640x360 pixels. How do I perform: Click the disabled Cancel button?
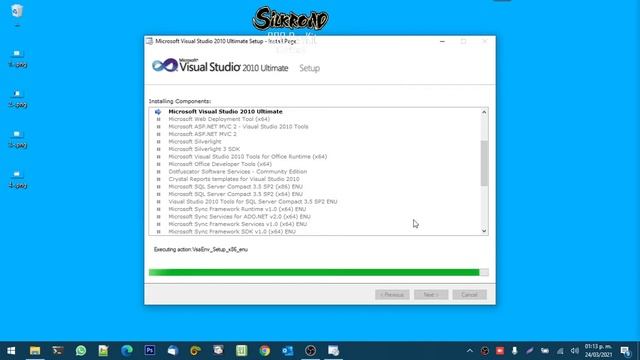click(x=469, y=295)
